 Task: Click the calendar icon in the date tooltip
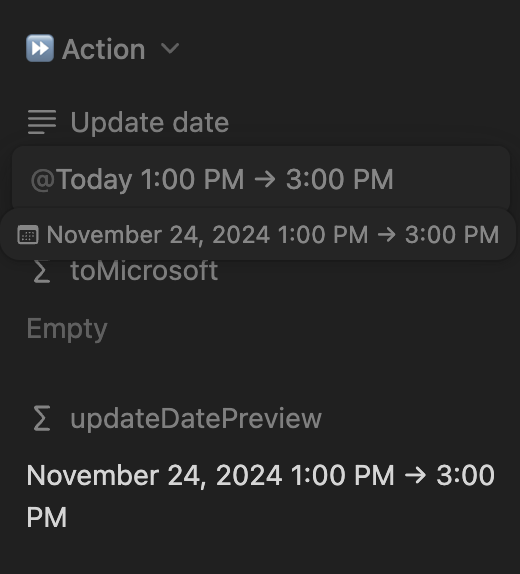28,234
